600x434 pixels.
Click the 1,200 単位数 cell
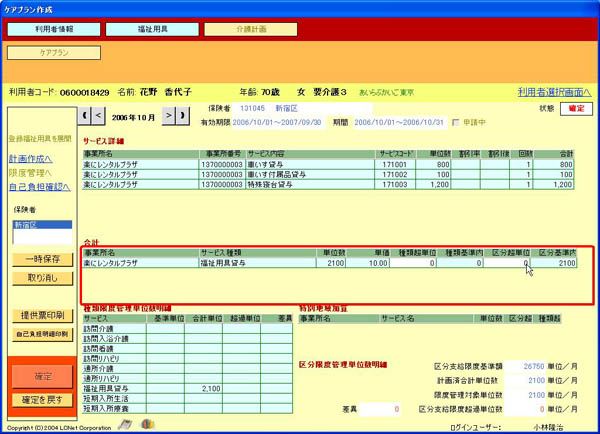pos(434,184)
